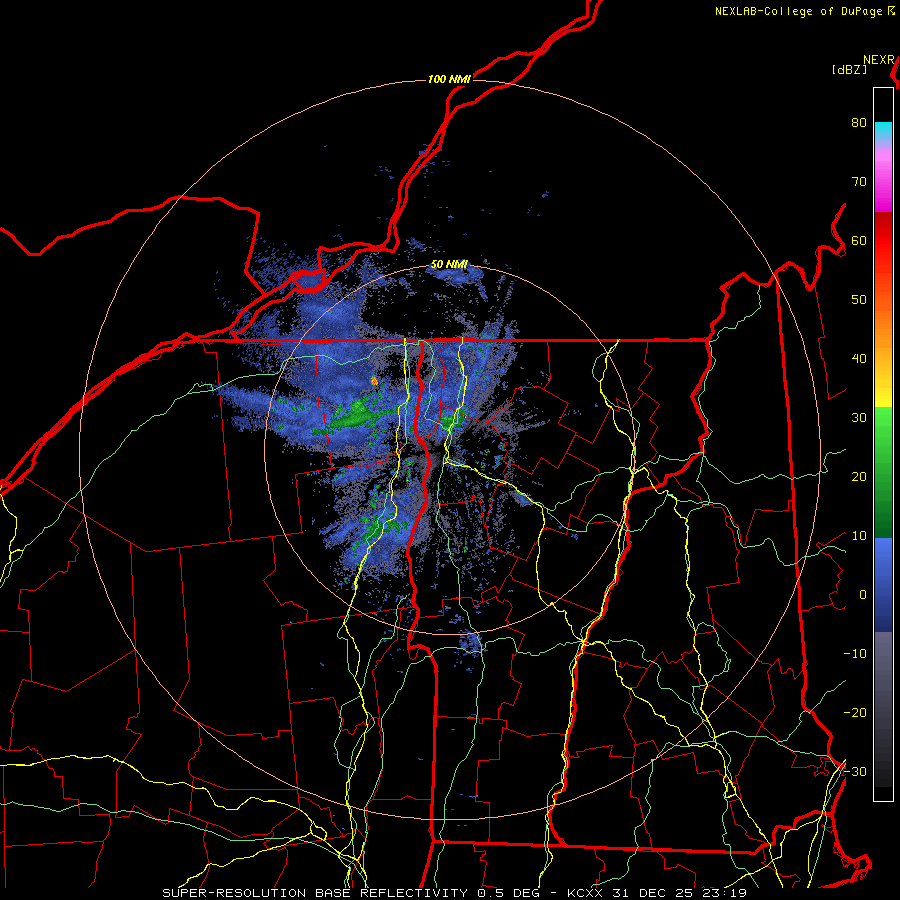Click the [dBZ] unit label
The image size is (900, 900).
click(x=849, y=70)
